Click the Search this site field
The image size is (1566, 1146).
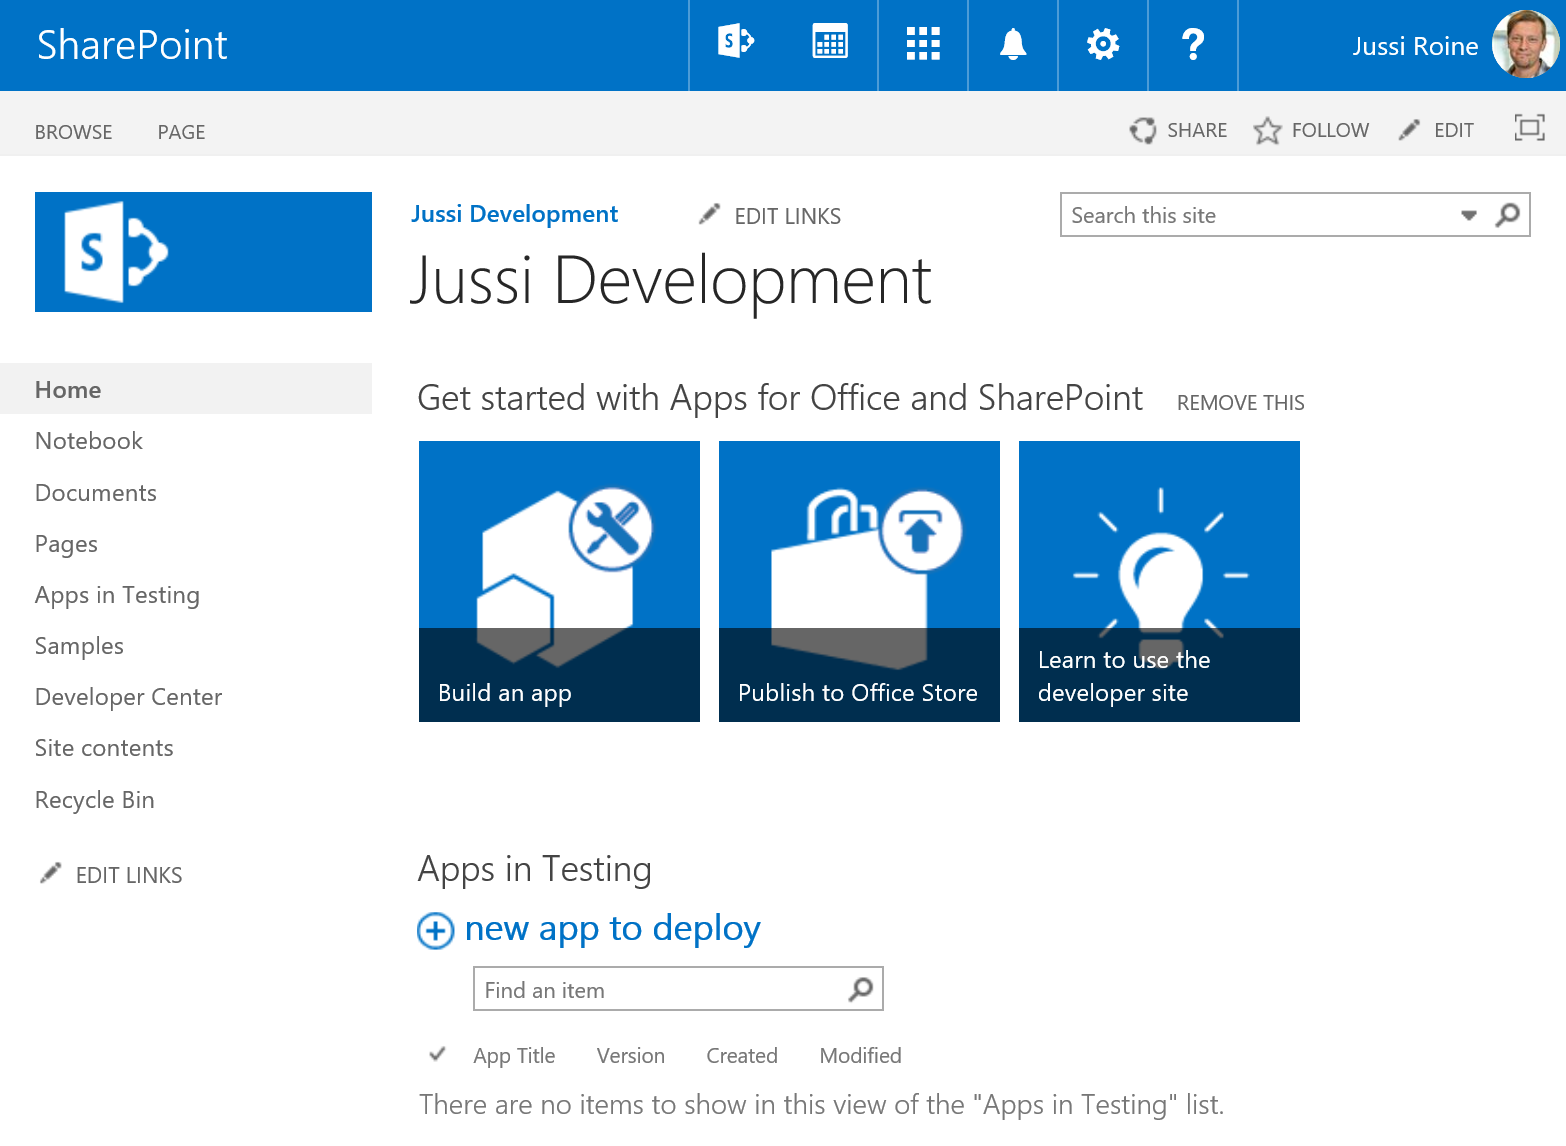click(1260, 215)
